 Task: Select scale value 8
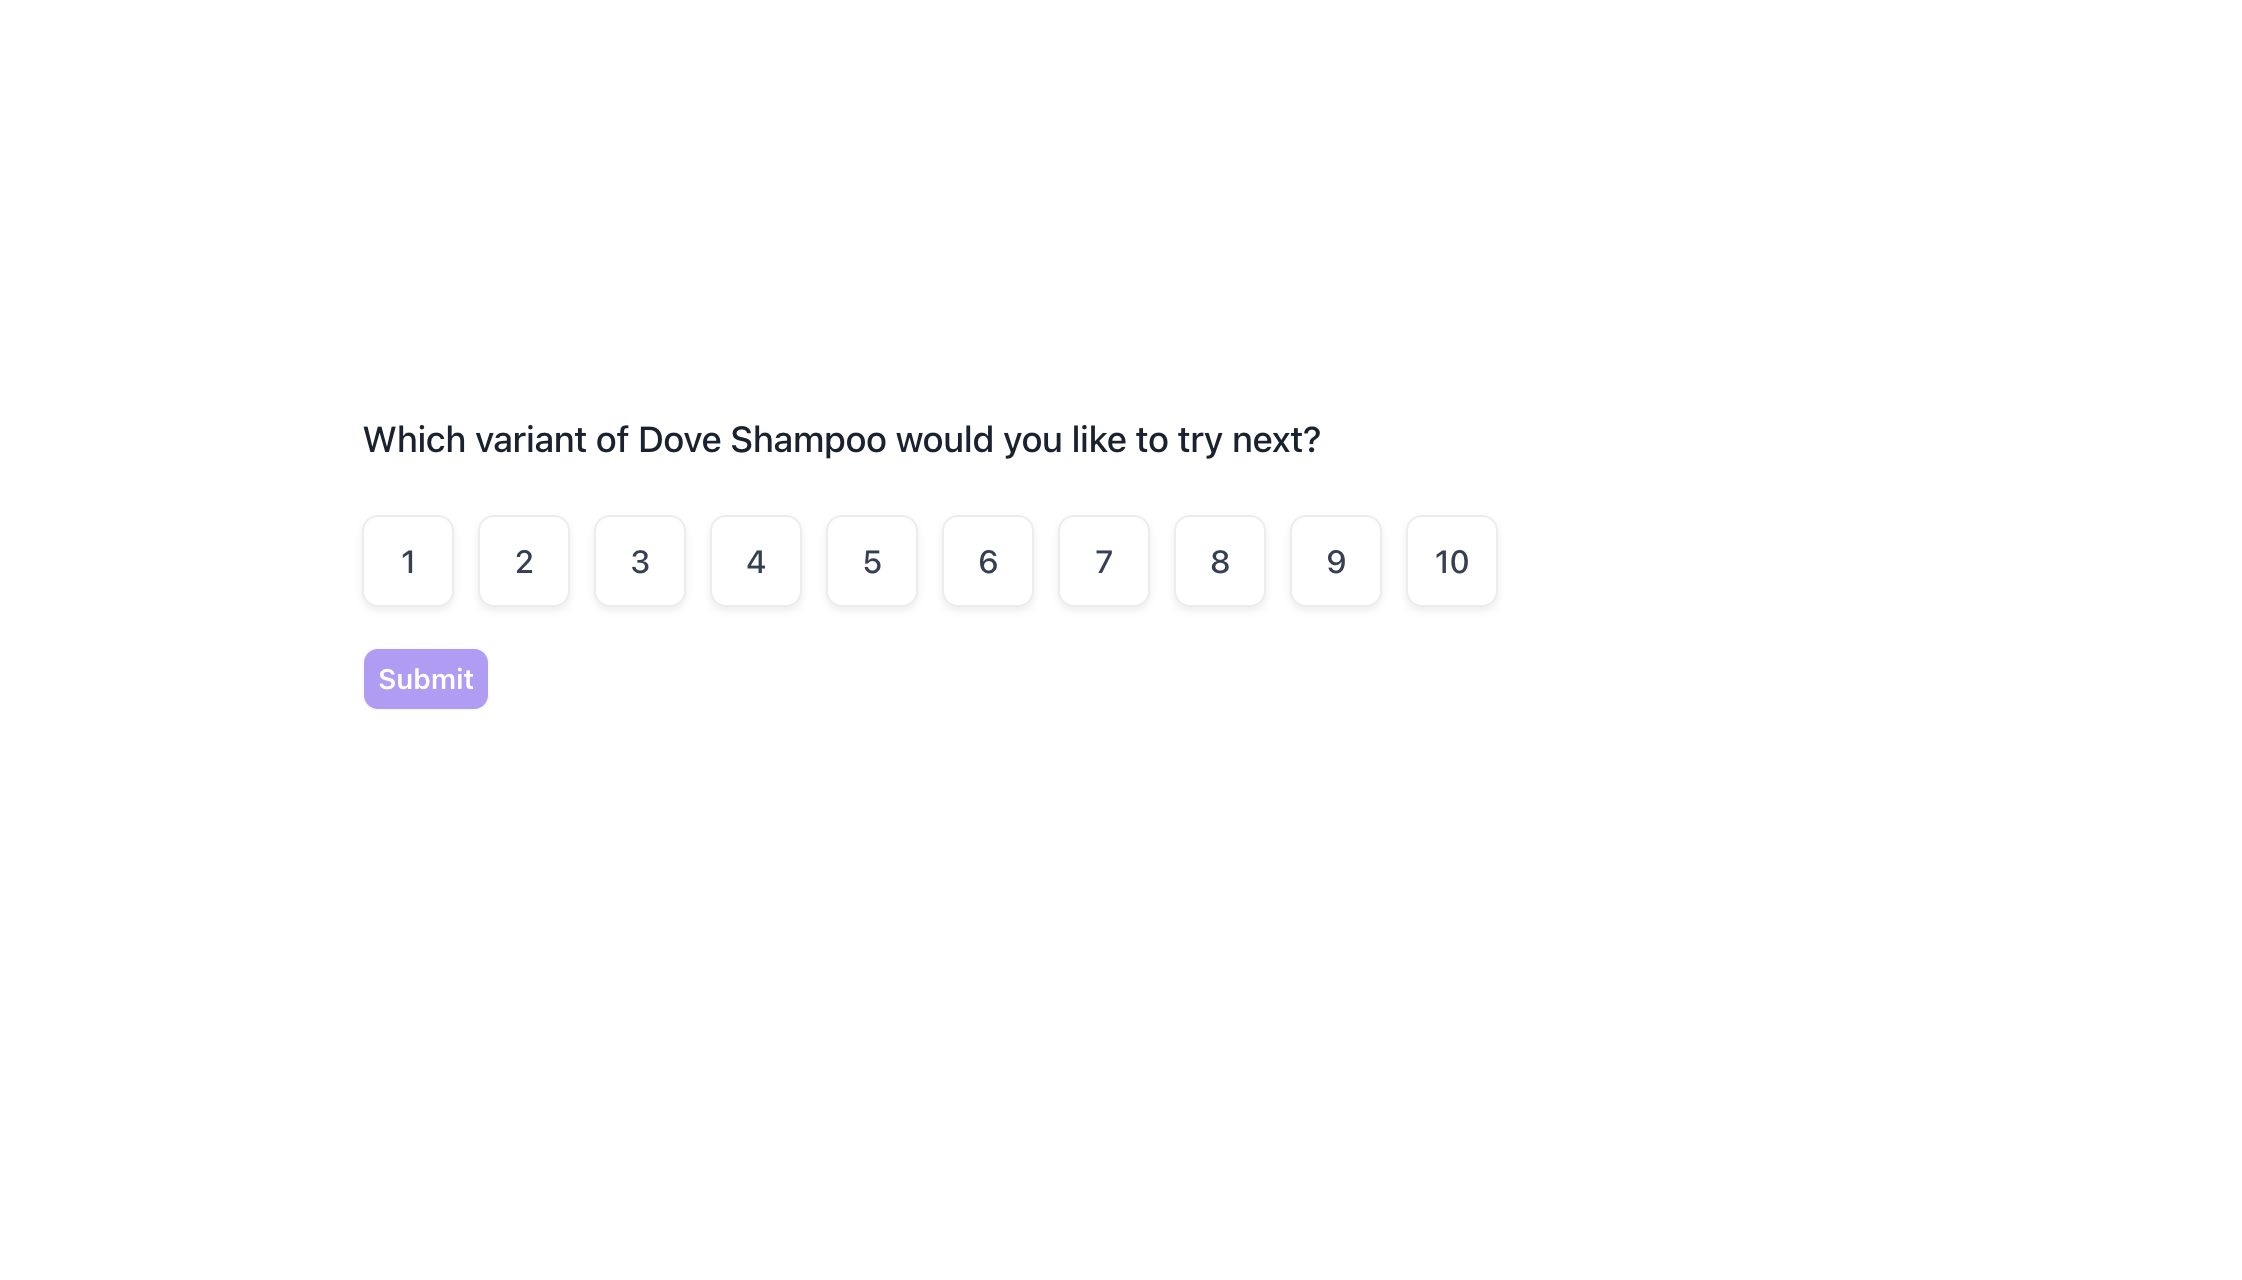[x=1220, y=561]
